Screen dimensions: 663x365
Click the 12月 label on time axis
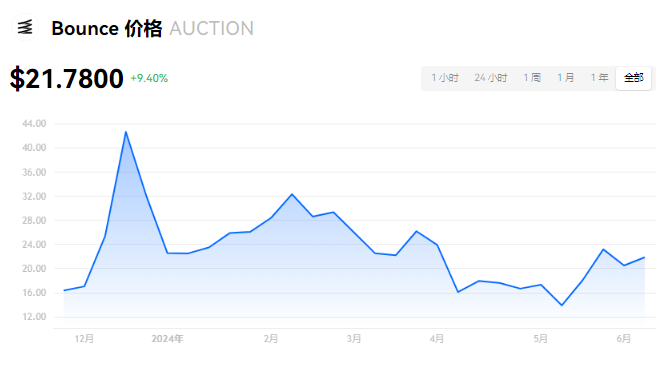pos(84,339)
